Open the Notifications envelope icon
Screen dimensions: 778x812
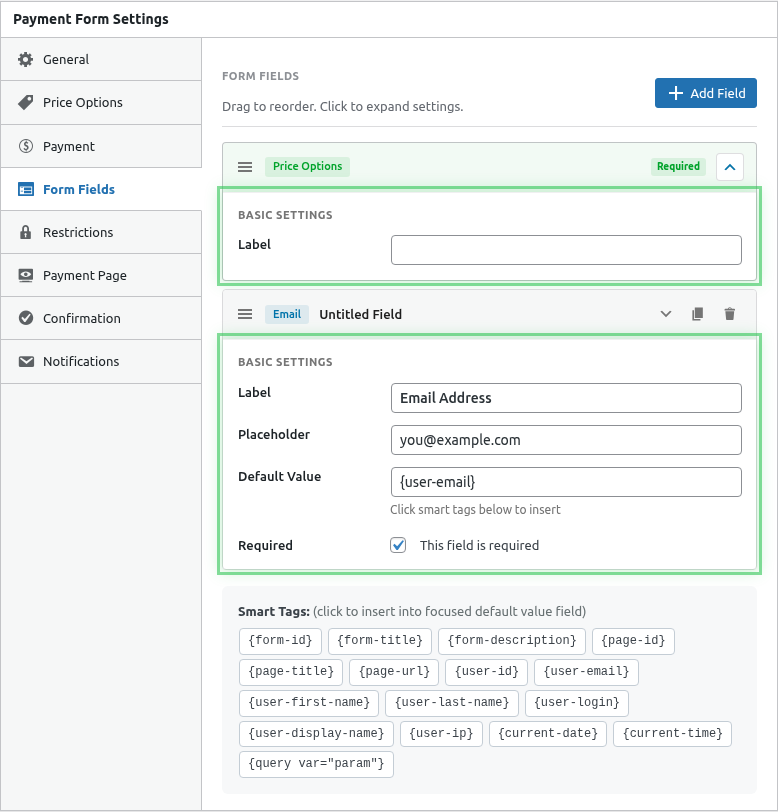click(28, 361)
